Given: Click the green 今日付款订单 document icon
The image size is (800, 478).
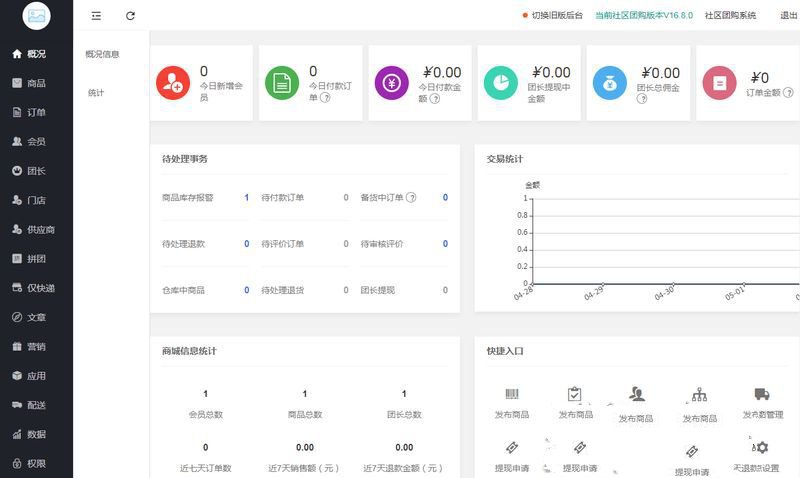Looking at the screenshot, I should (x=282, y=83).
